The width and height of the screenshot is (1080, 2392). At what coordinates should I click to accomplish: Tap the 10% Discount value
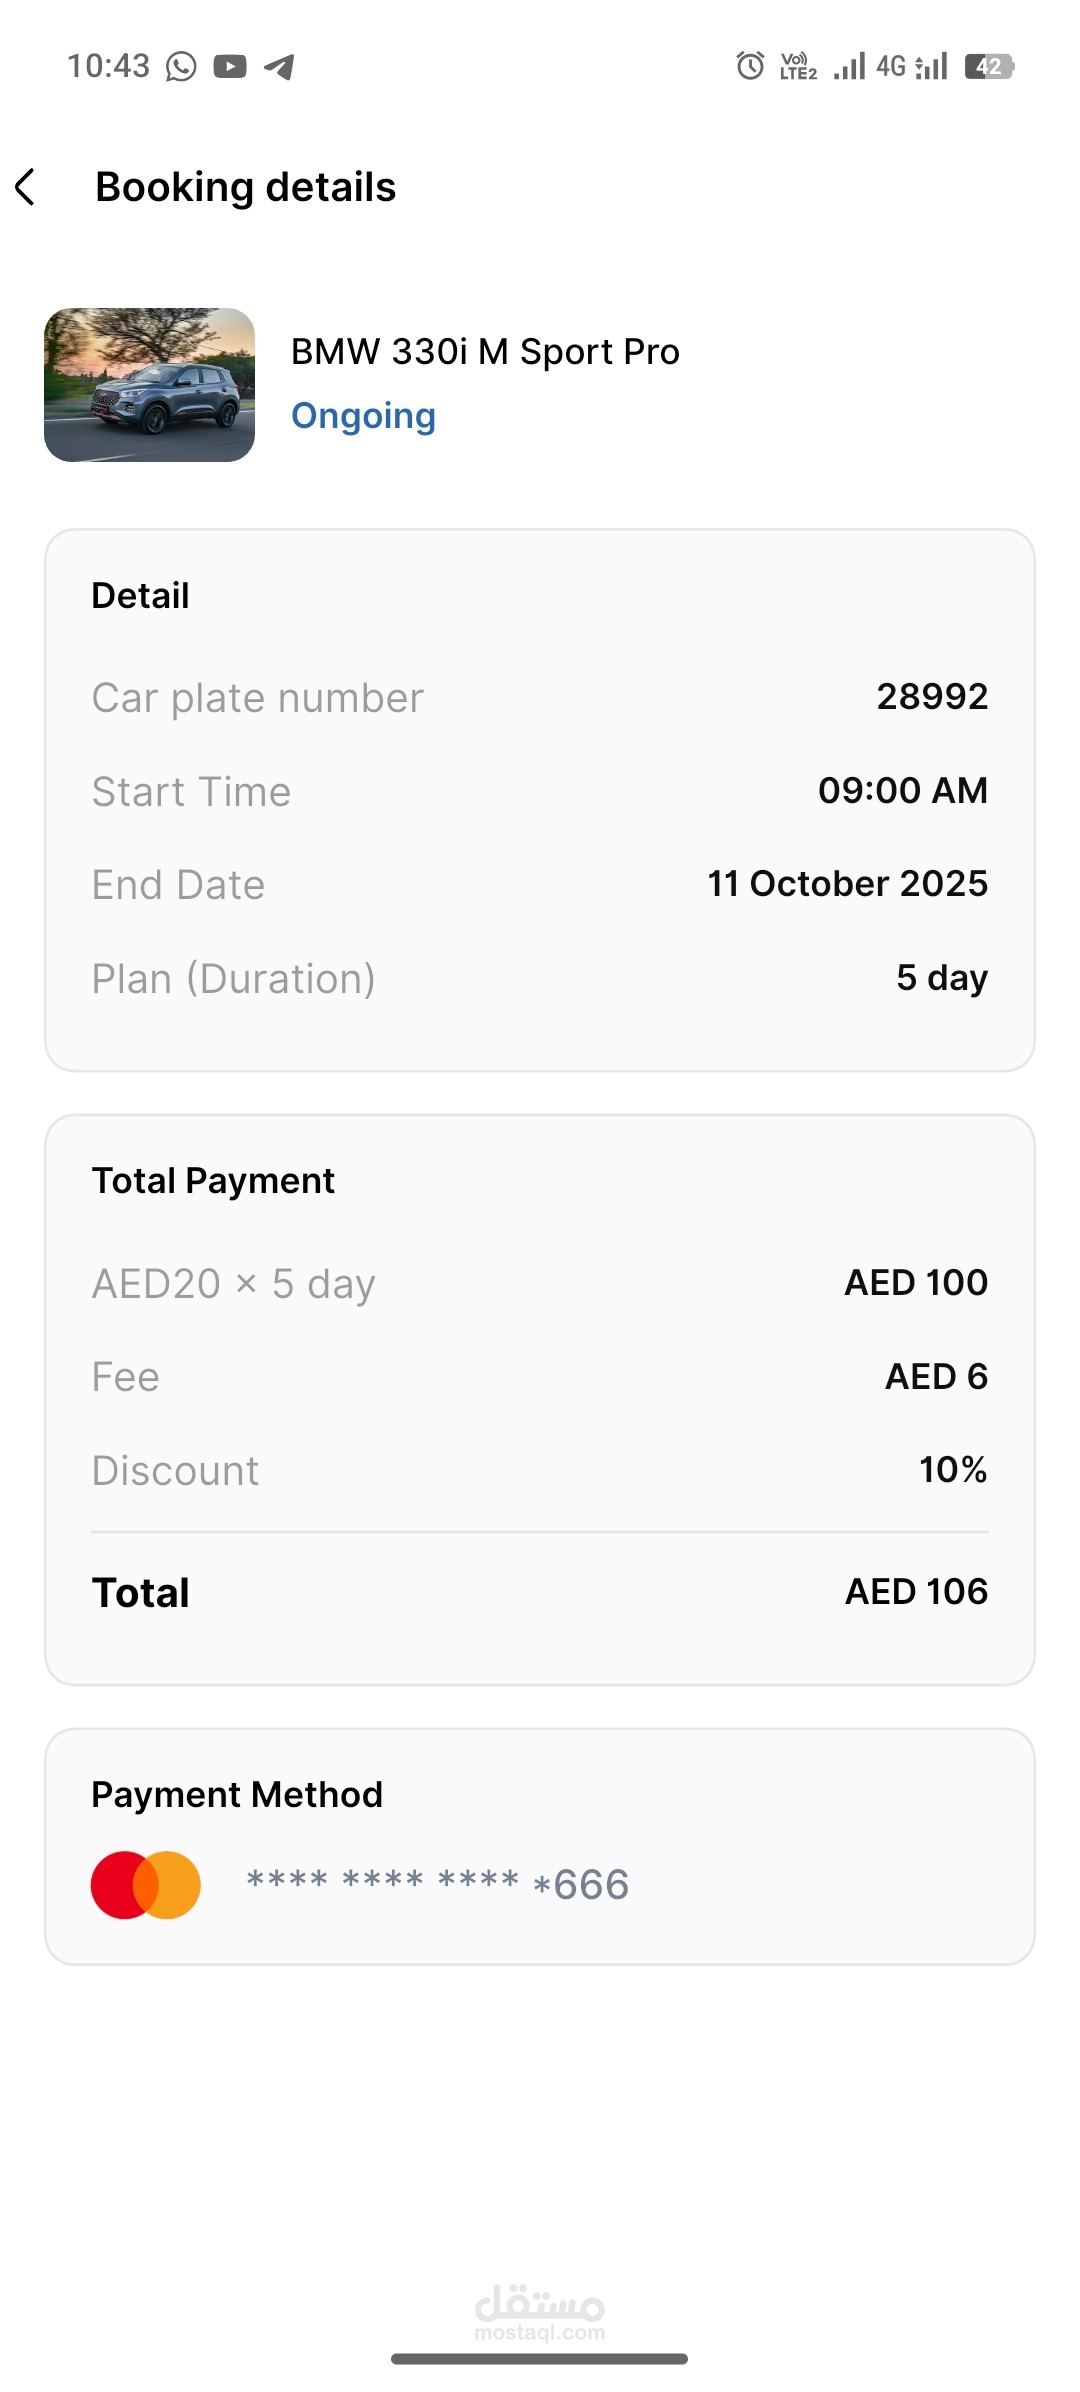[x=953, y=1470]
